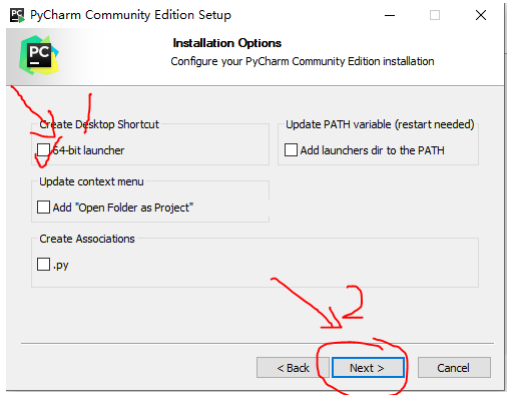Click the small PyCharm title bar icon

(x=17, y=15)
